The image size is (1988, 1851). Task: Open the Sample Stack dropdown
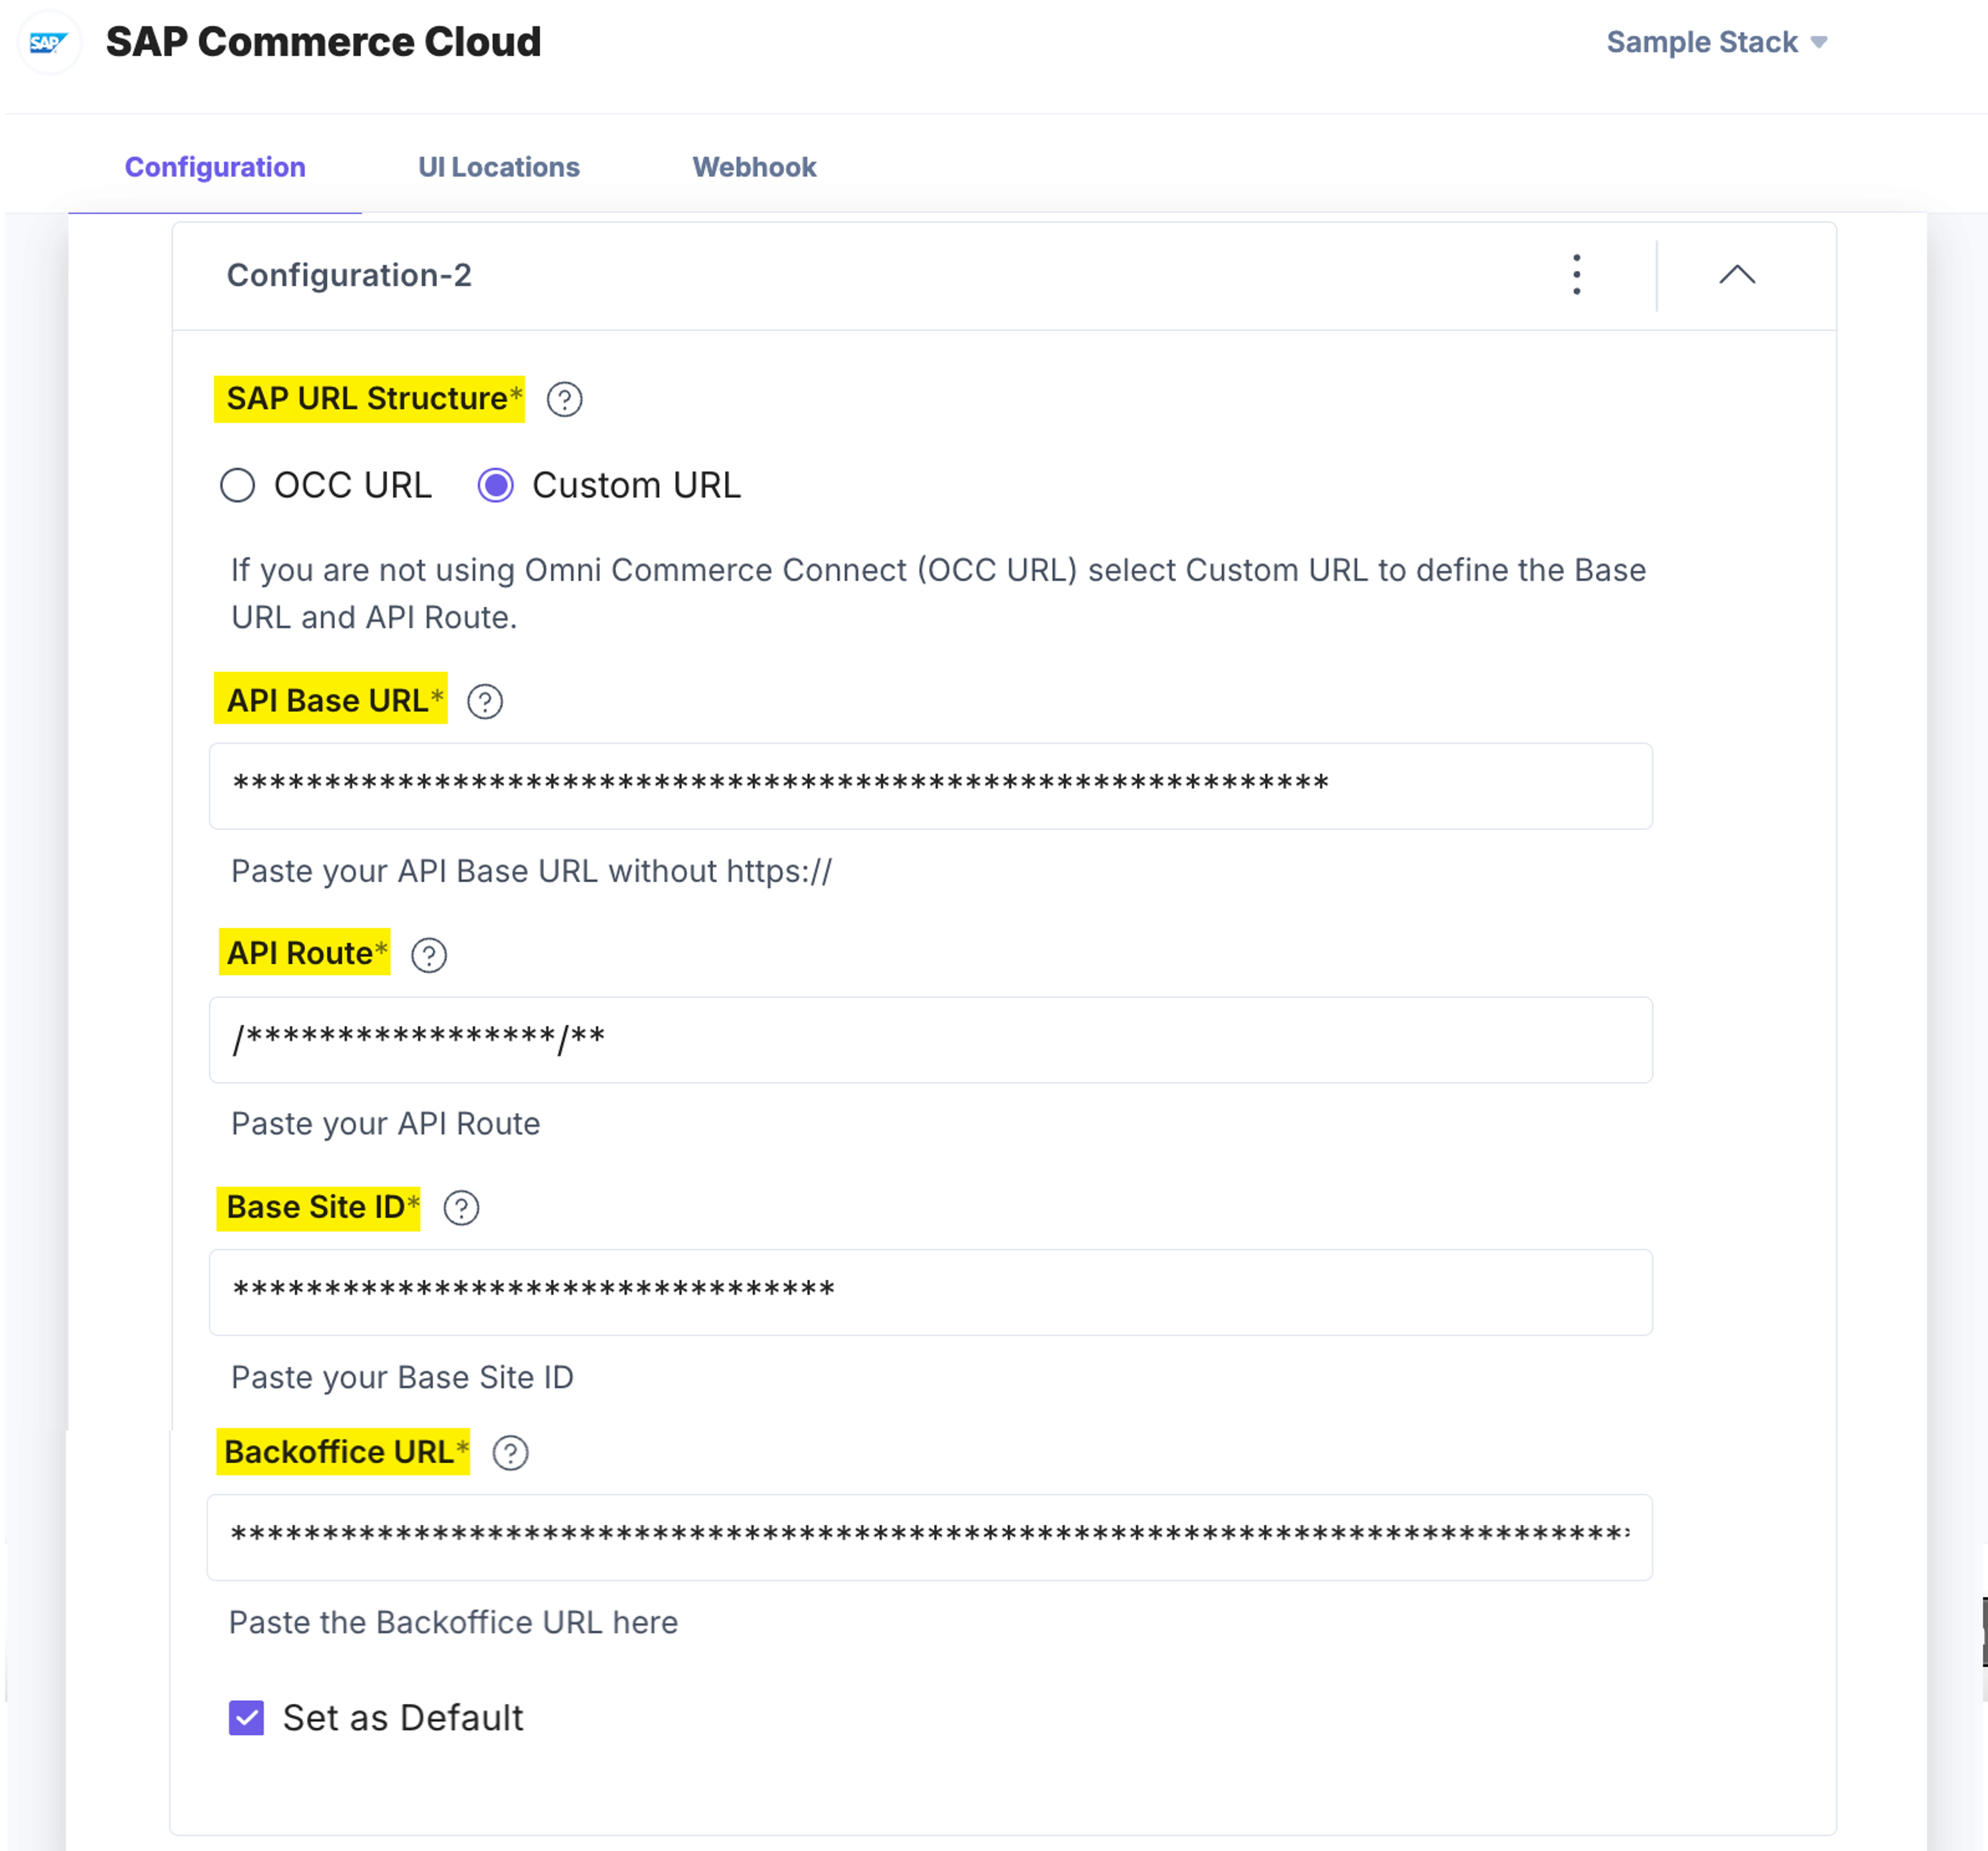[x=1717, y=42]
